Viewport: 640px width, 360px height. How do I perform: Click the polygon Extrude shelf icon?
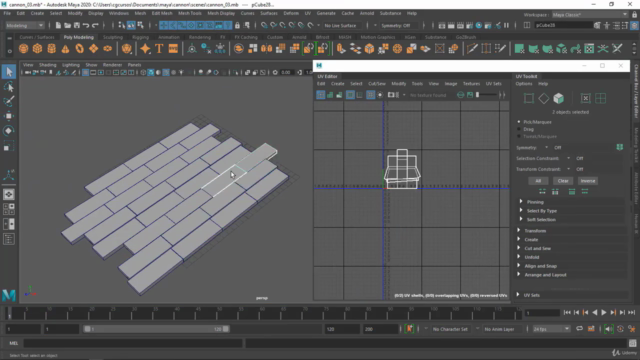pyautogui.click(x=341, y=49)
